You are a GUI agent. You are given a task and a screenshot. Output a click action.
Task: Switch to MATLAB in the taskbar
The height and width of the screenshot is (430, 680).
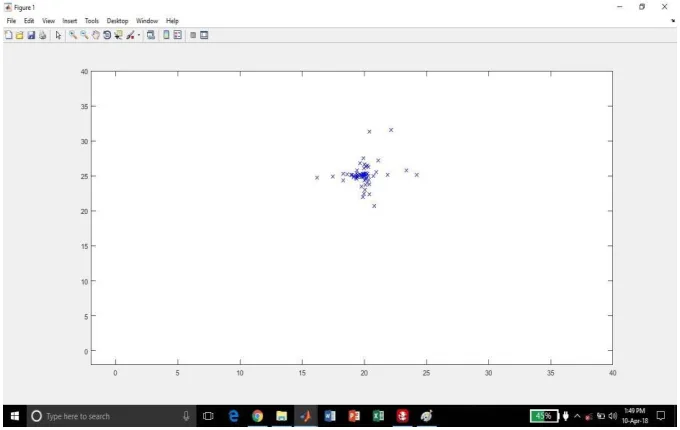click(306, 416)
